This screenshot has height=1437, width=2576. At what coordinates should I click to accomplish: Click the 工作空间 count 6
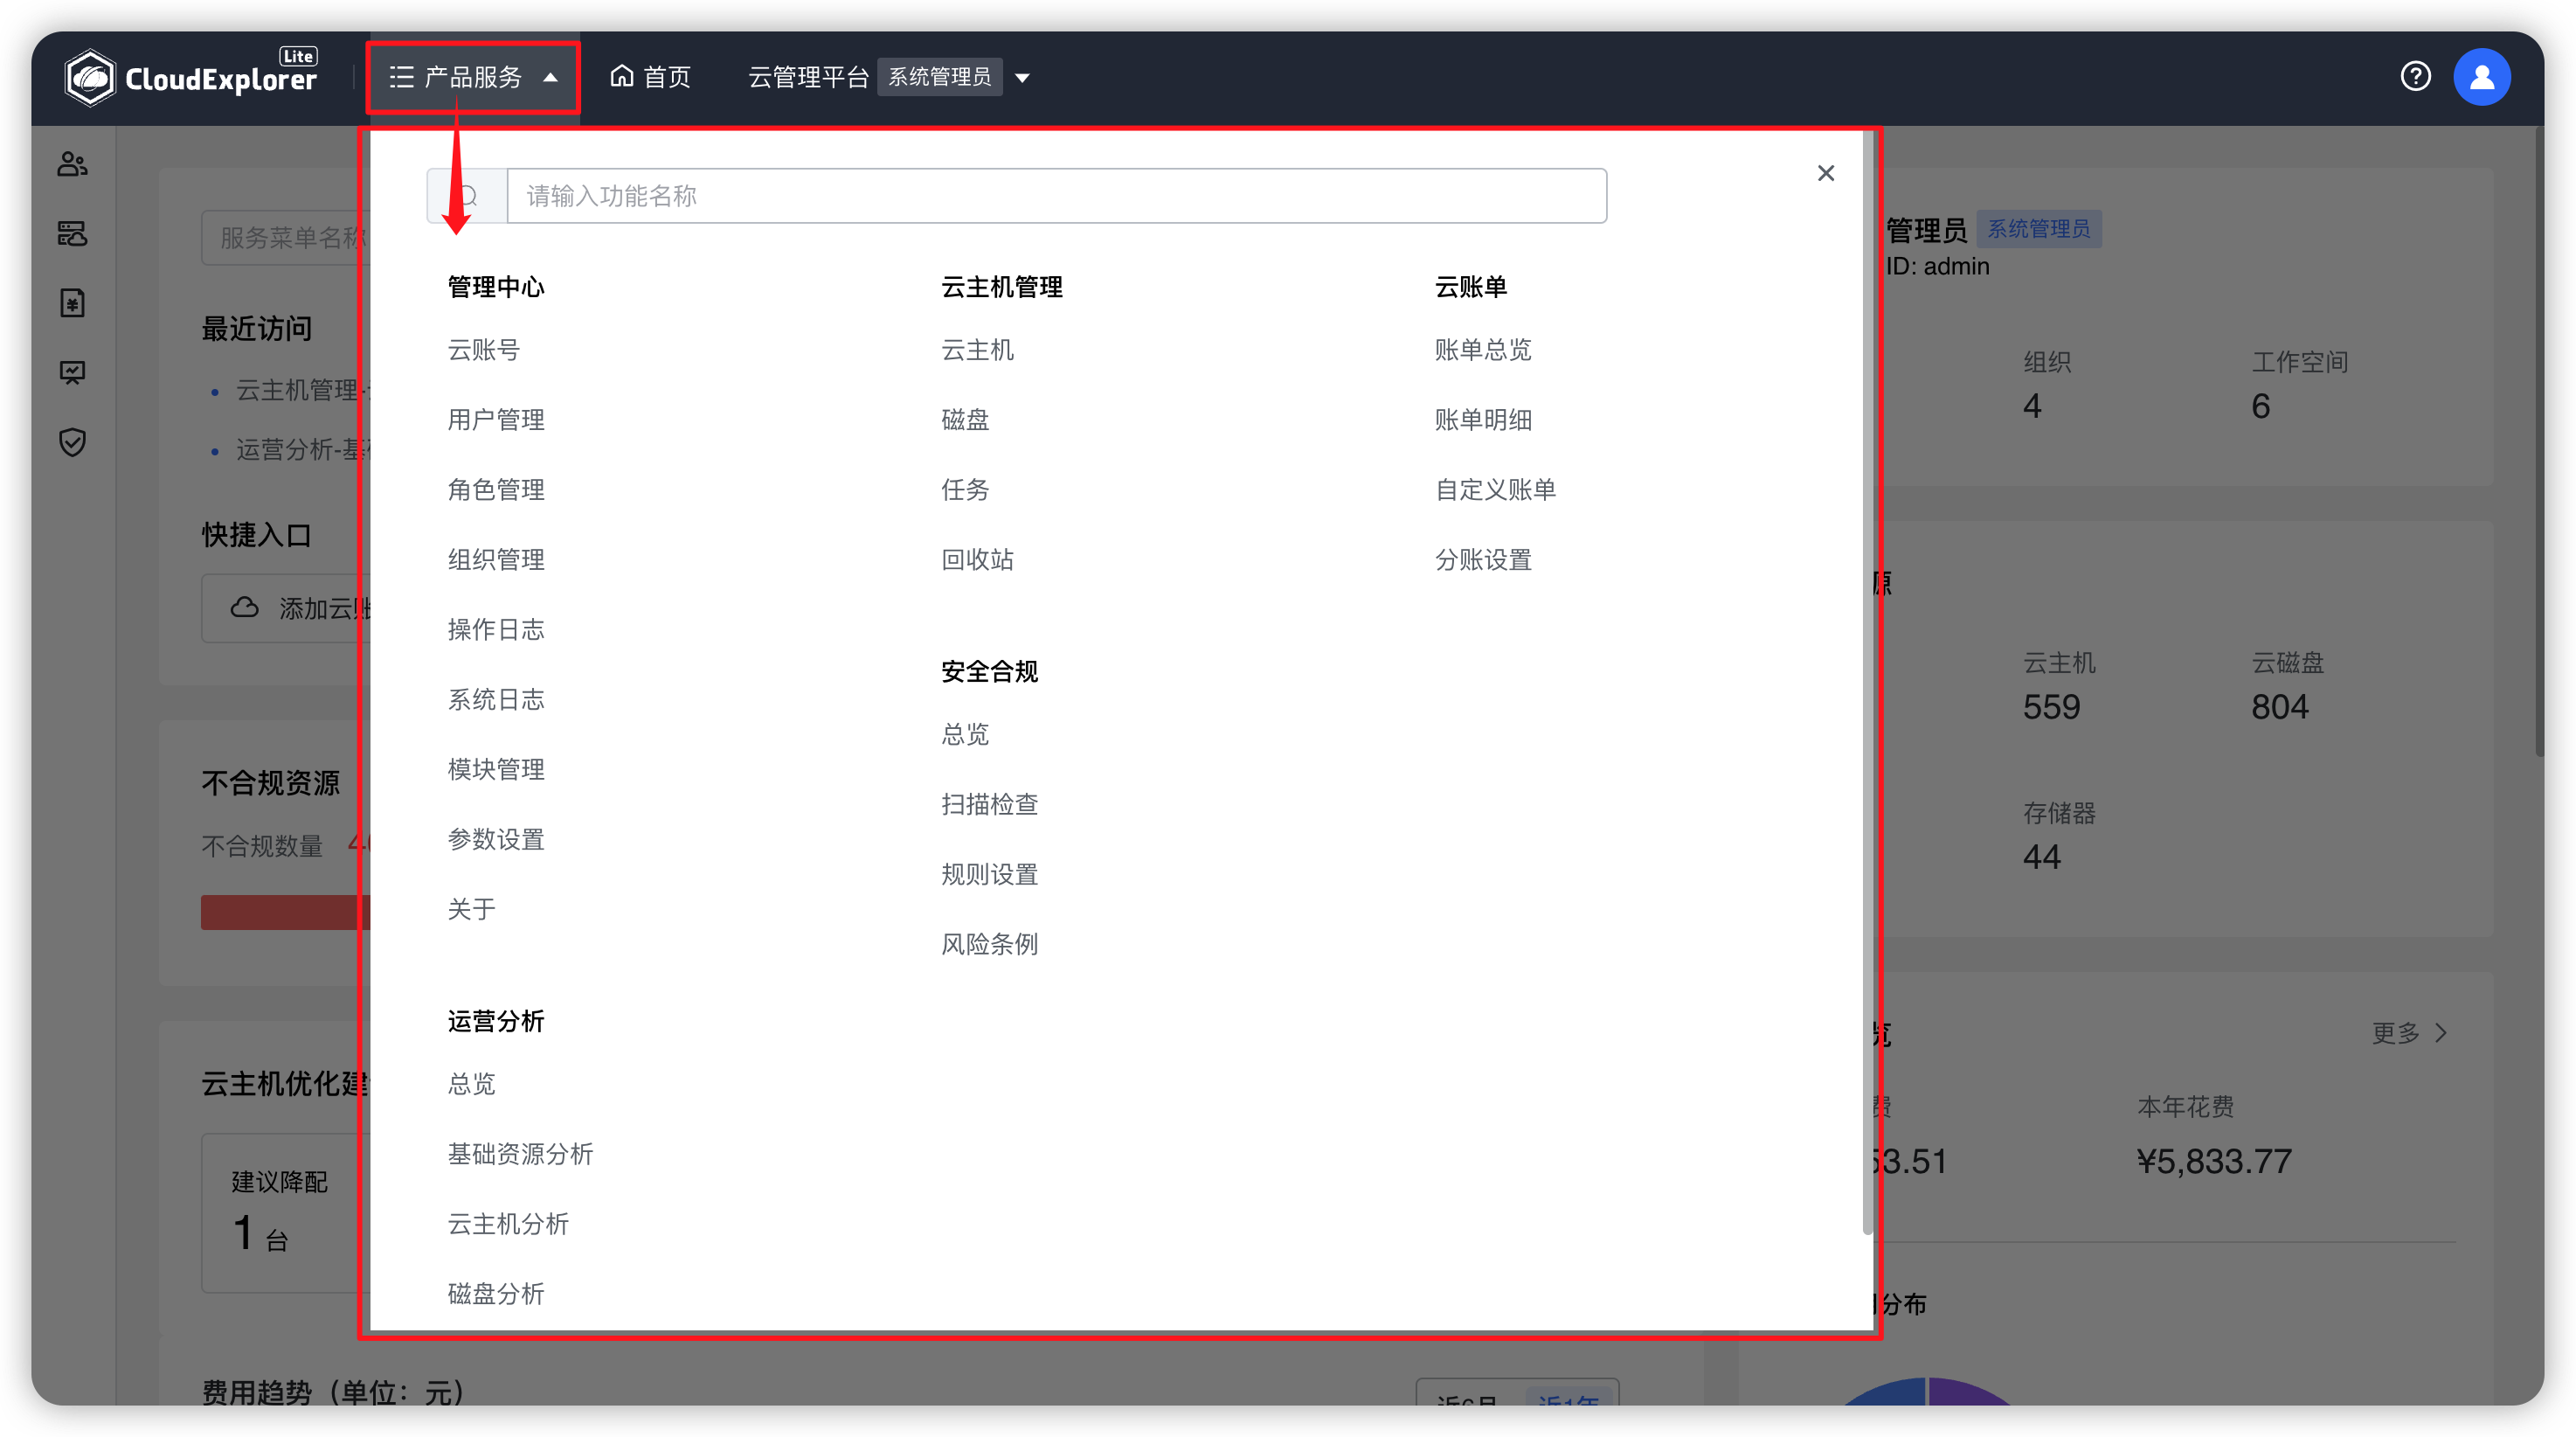2261,407
